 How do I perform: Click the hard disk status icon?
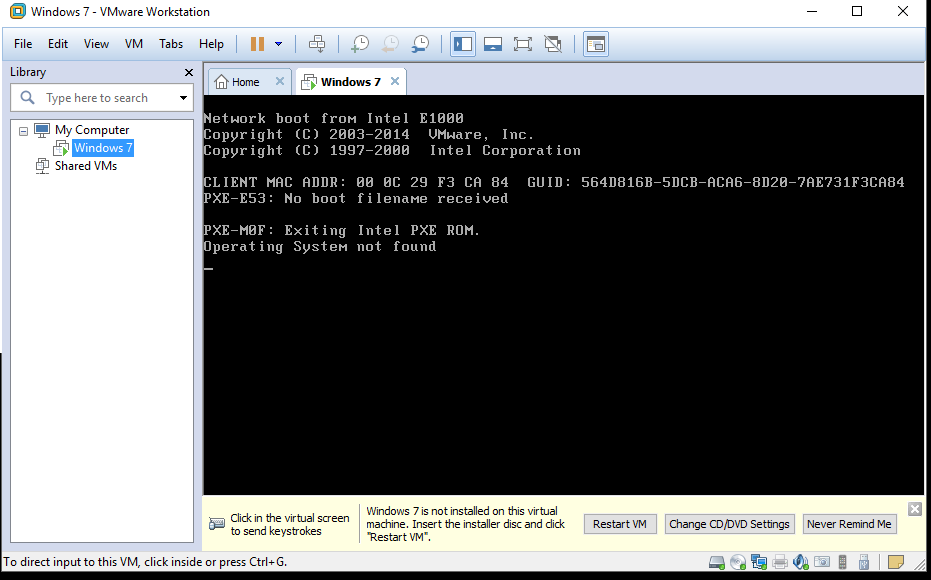click(717, 562)
